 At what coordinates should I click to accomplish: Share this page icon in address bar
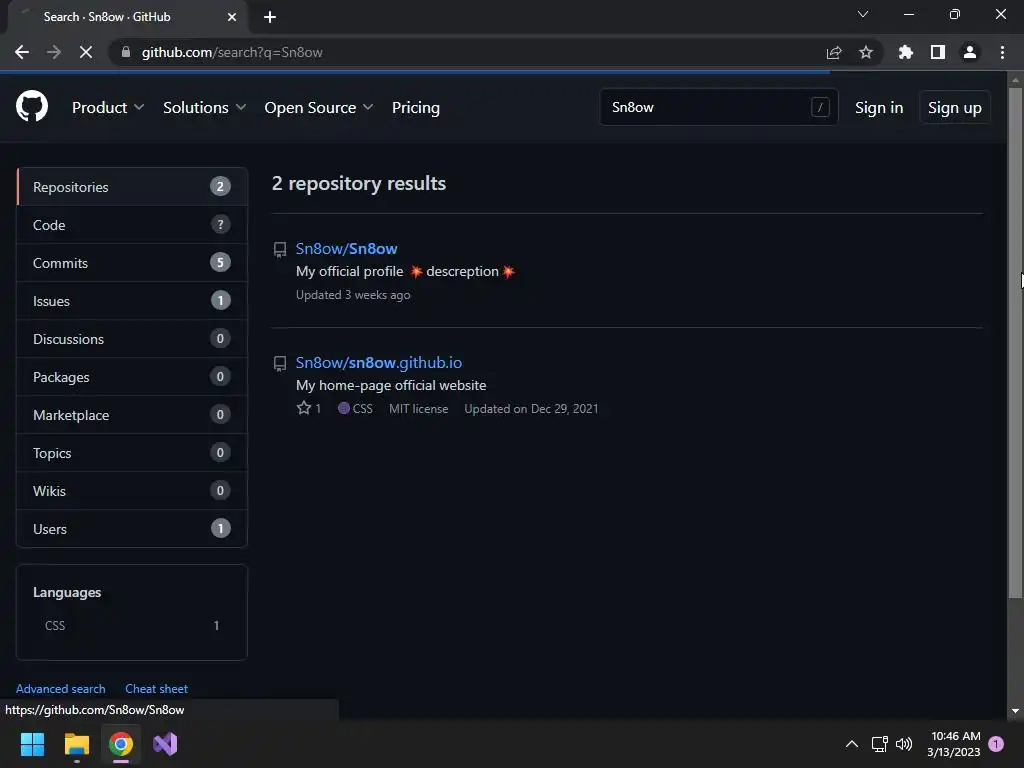[x=834, y=52]
